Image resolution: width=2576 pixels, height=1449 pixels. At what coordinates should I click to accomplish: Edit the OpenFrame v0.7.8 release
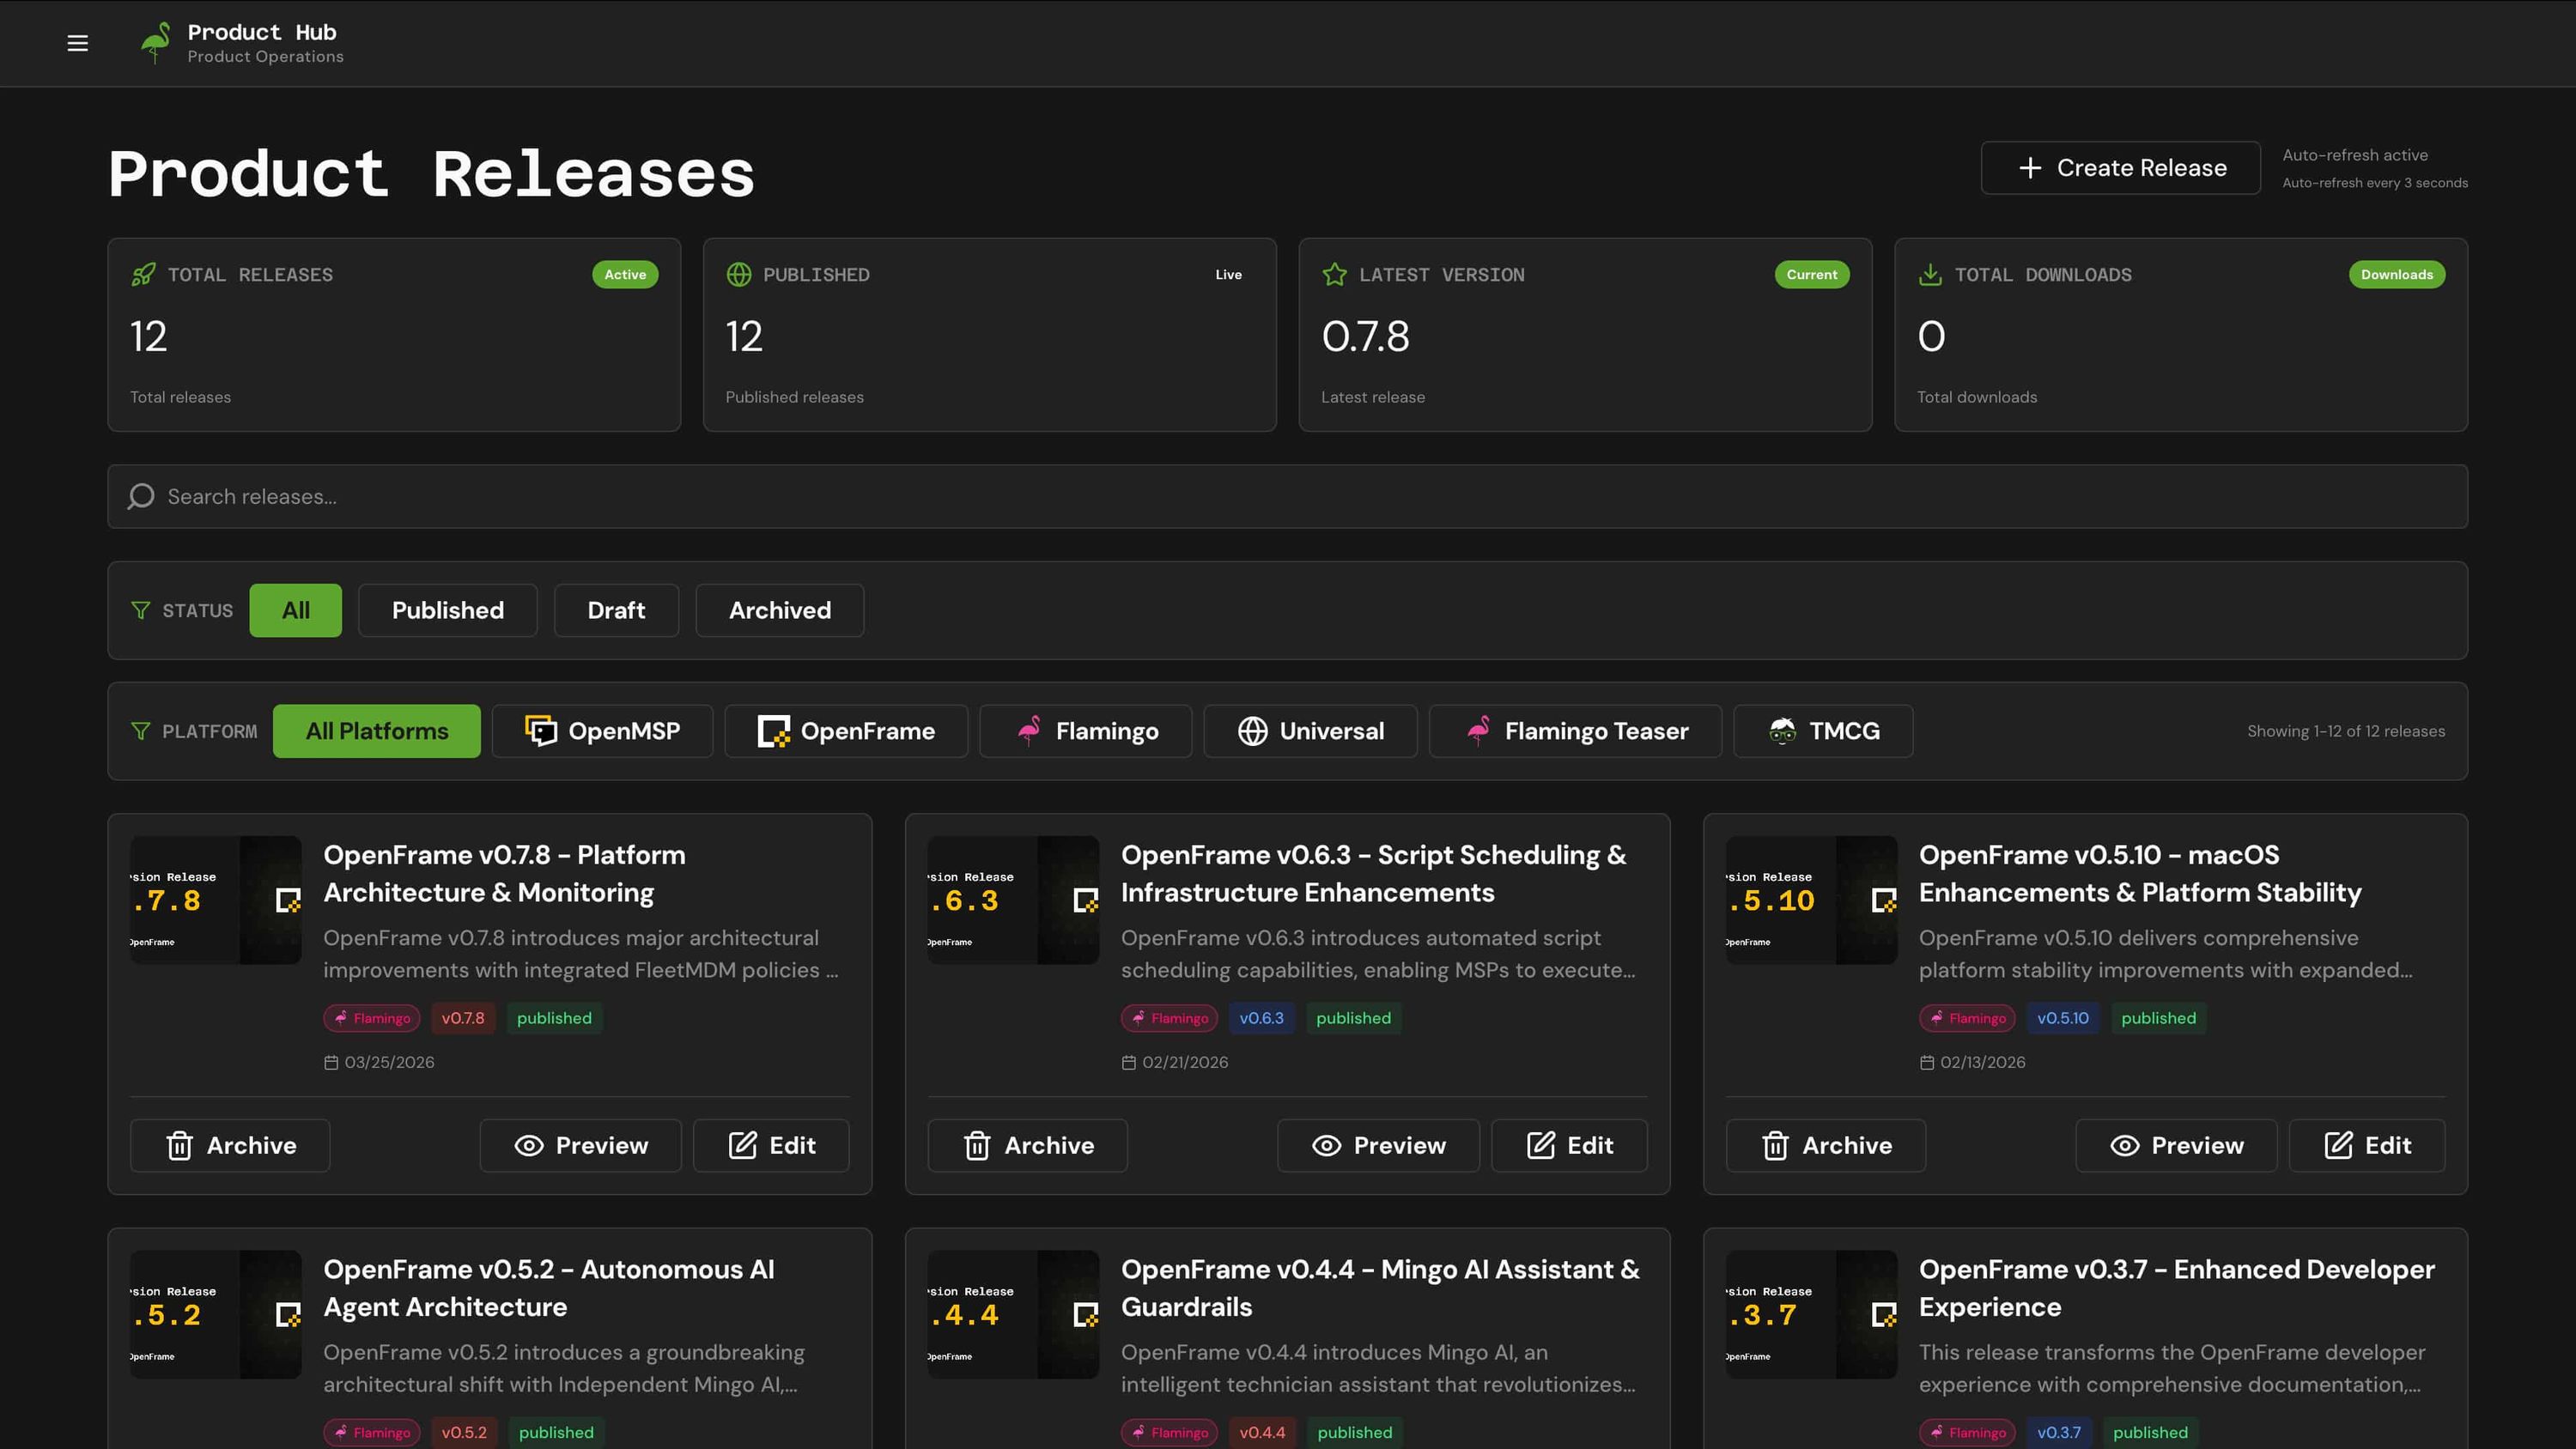coord(772,1146)
